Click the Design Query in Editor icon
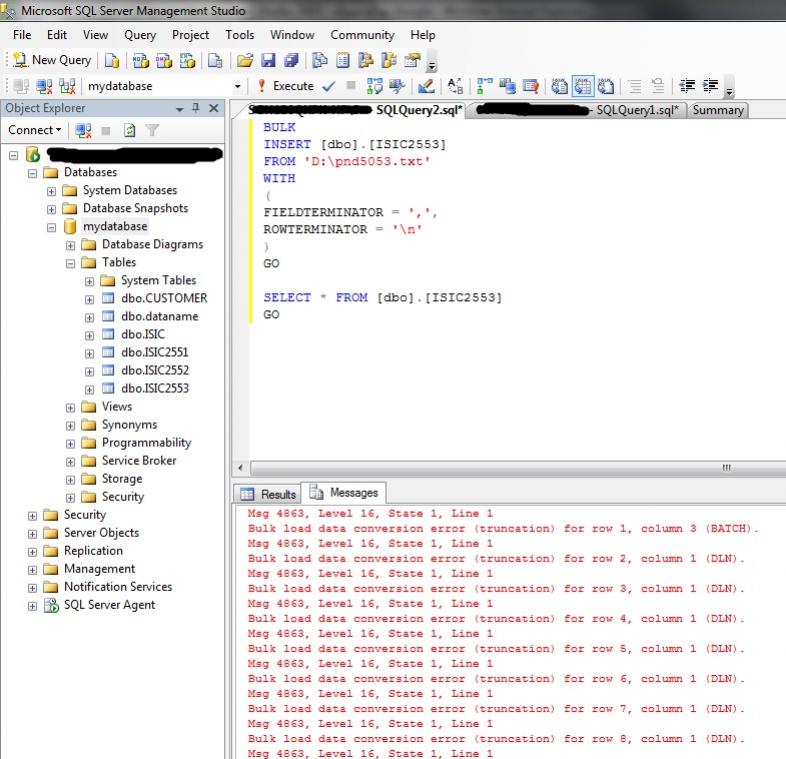The height and width of the screenshot is (759, 786). [427, 86]
